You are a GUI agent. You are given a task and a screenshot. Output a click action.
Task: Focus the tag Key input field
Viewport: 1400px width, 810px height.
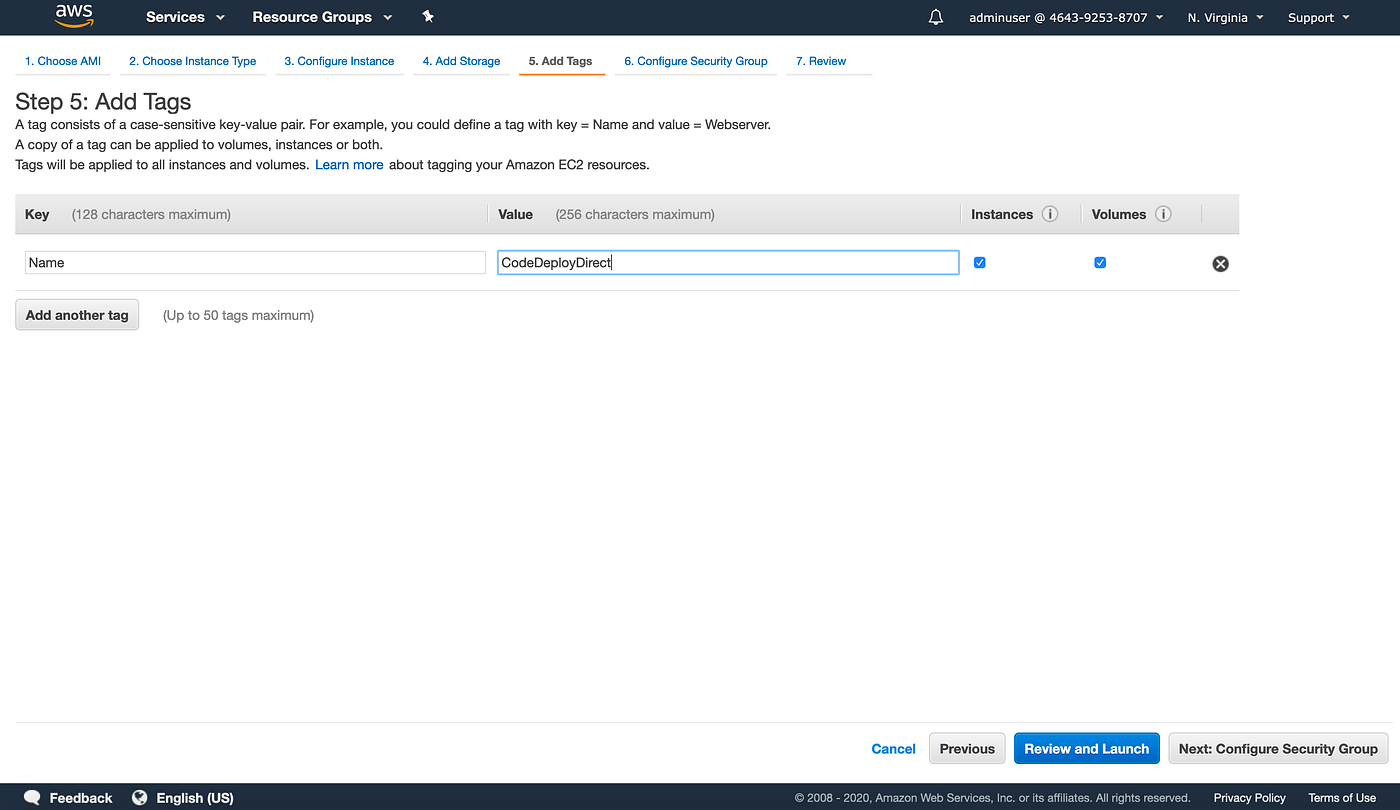[255, 262]
